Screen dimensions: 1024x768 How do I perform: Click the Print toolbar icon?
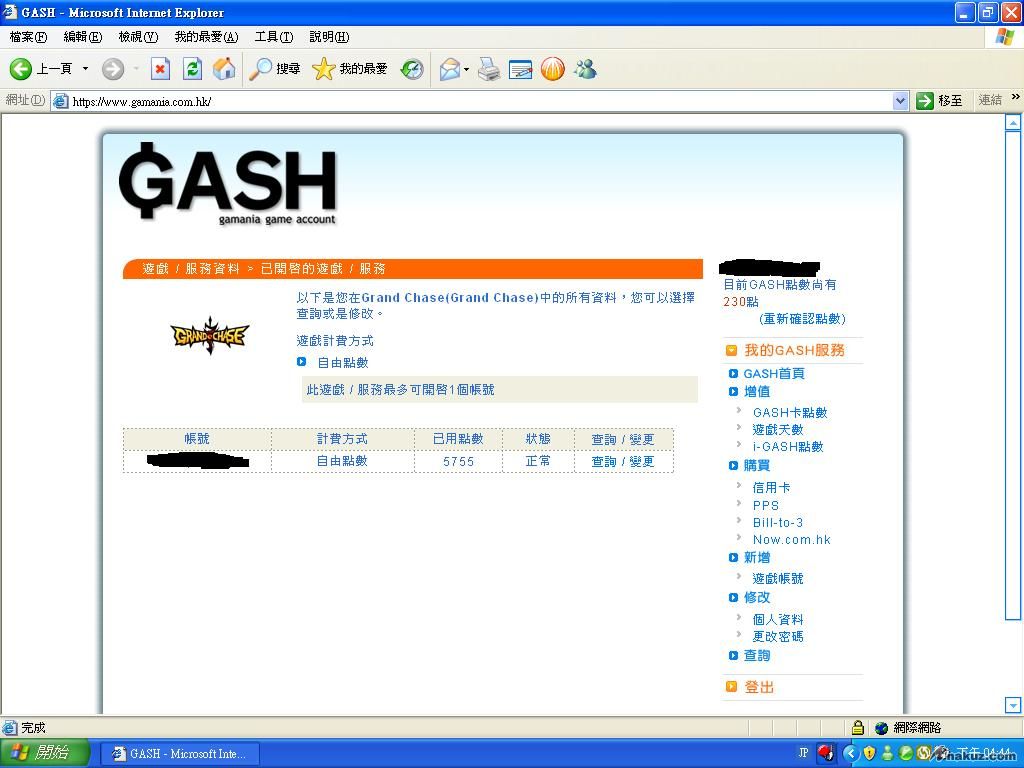pyautogui.click(x=488, y=69)
